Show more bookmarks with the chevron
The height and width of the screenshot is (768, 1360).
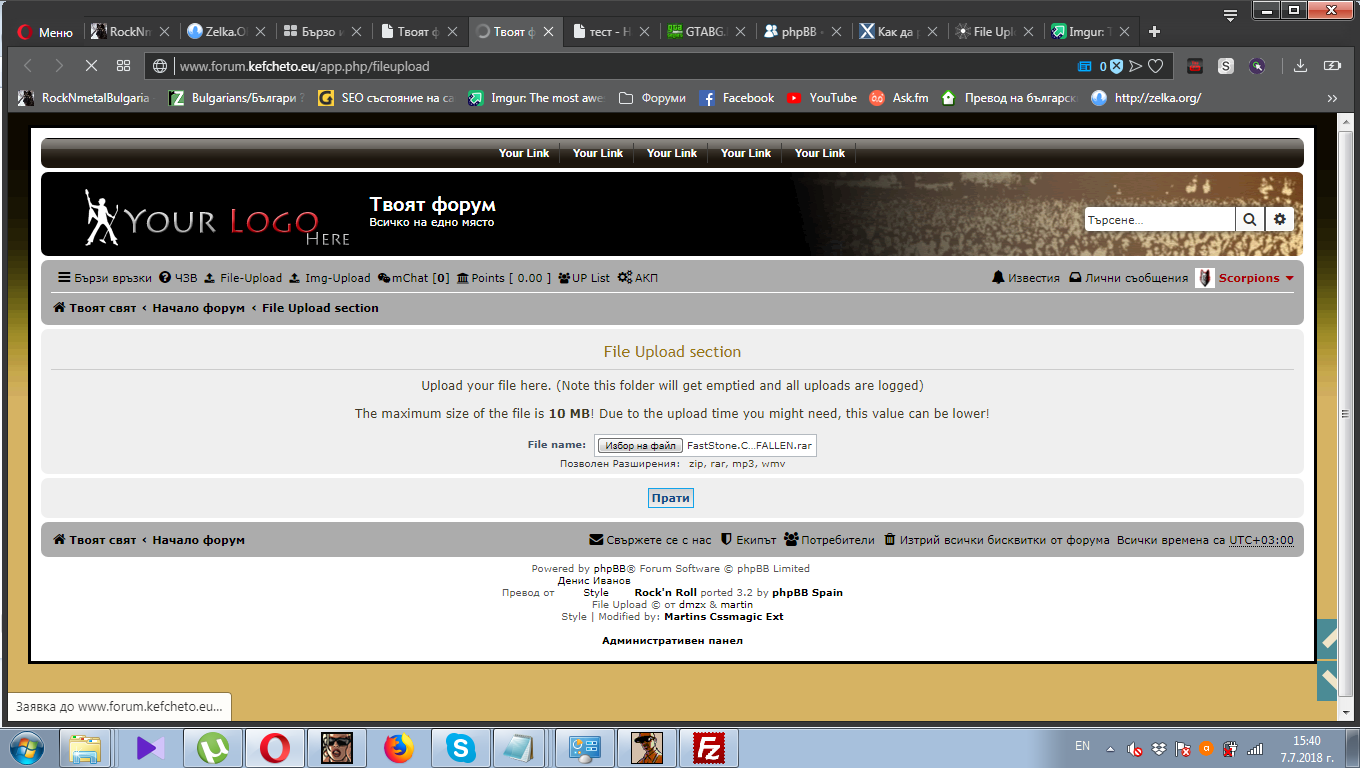click(x=1332, y=98)
